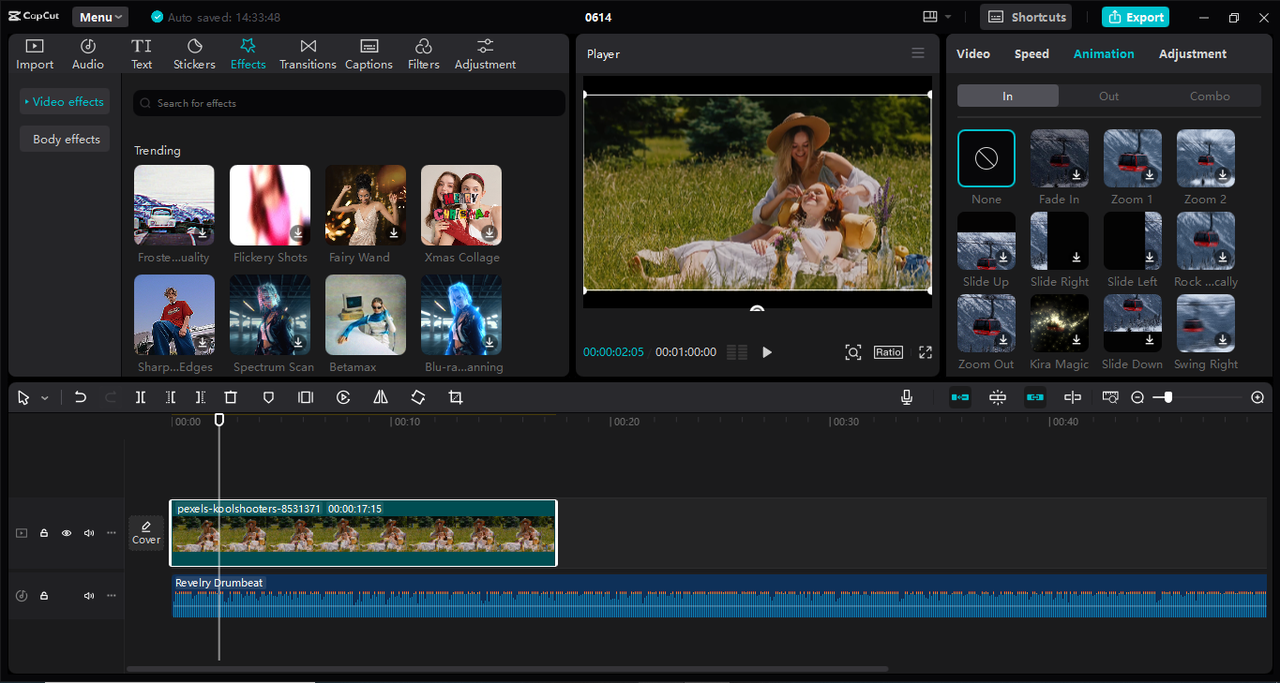The height and width of the screenshot is (683, 1280).
Task: Click the fullscreen player icon
Action: click(925, 352)
